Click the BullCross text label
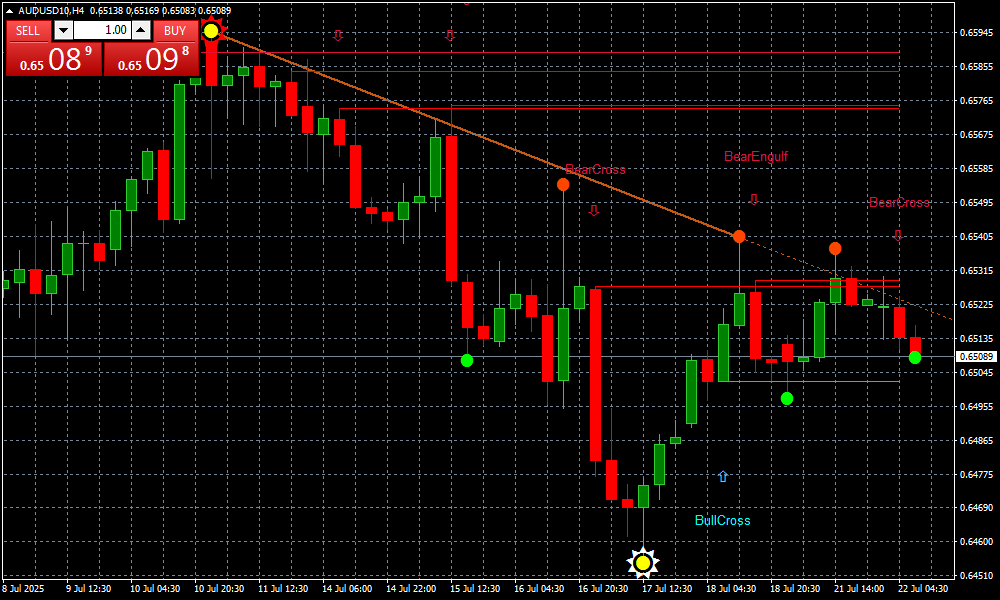The image size is (1000, 600). pyautogui.click(x=722, y=521)
